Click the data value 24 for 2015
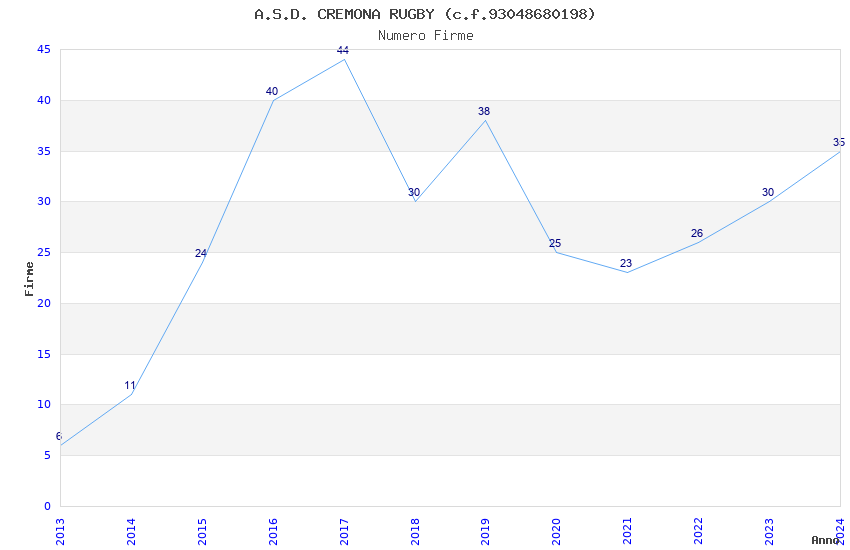The height and width of the screenshot is (550, 850). [x=201, y=253]
